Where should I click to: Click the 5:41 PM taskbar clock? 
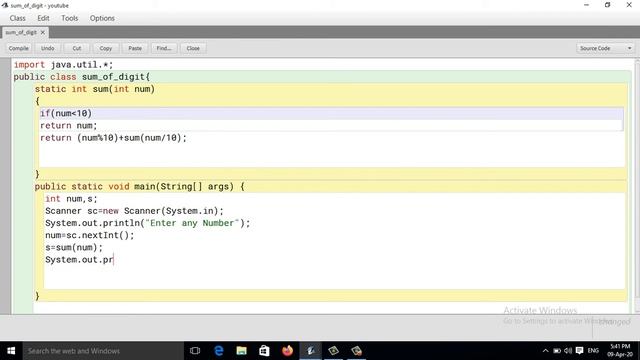pos(620,351)
